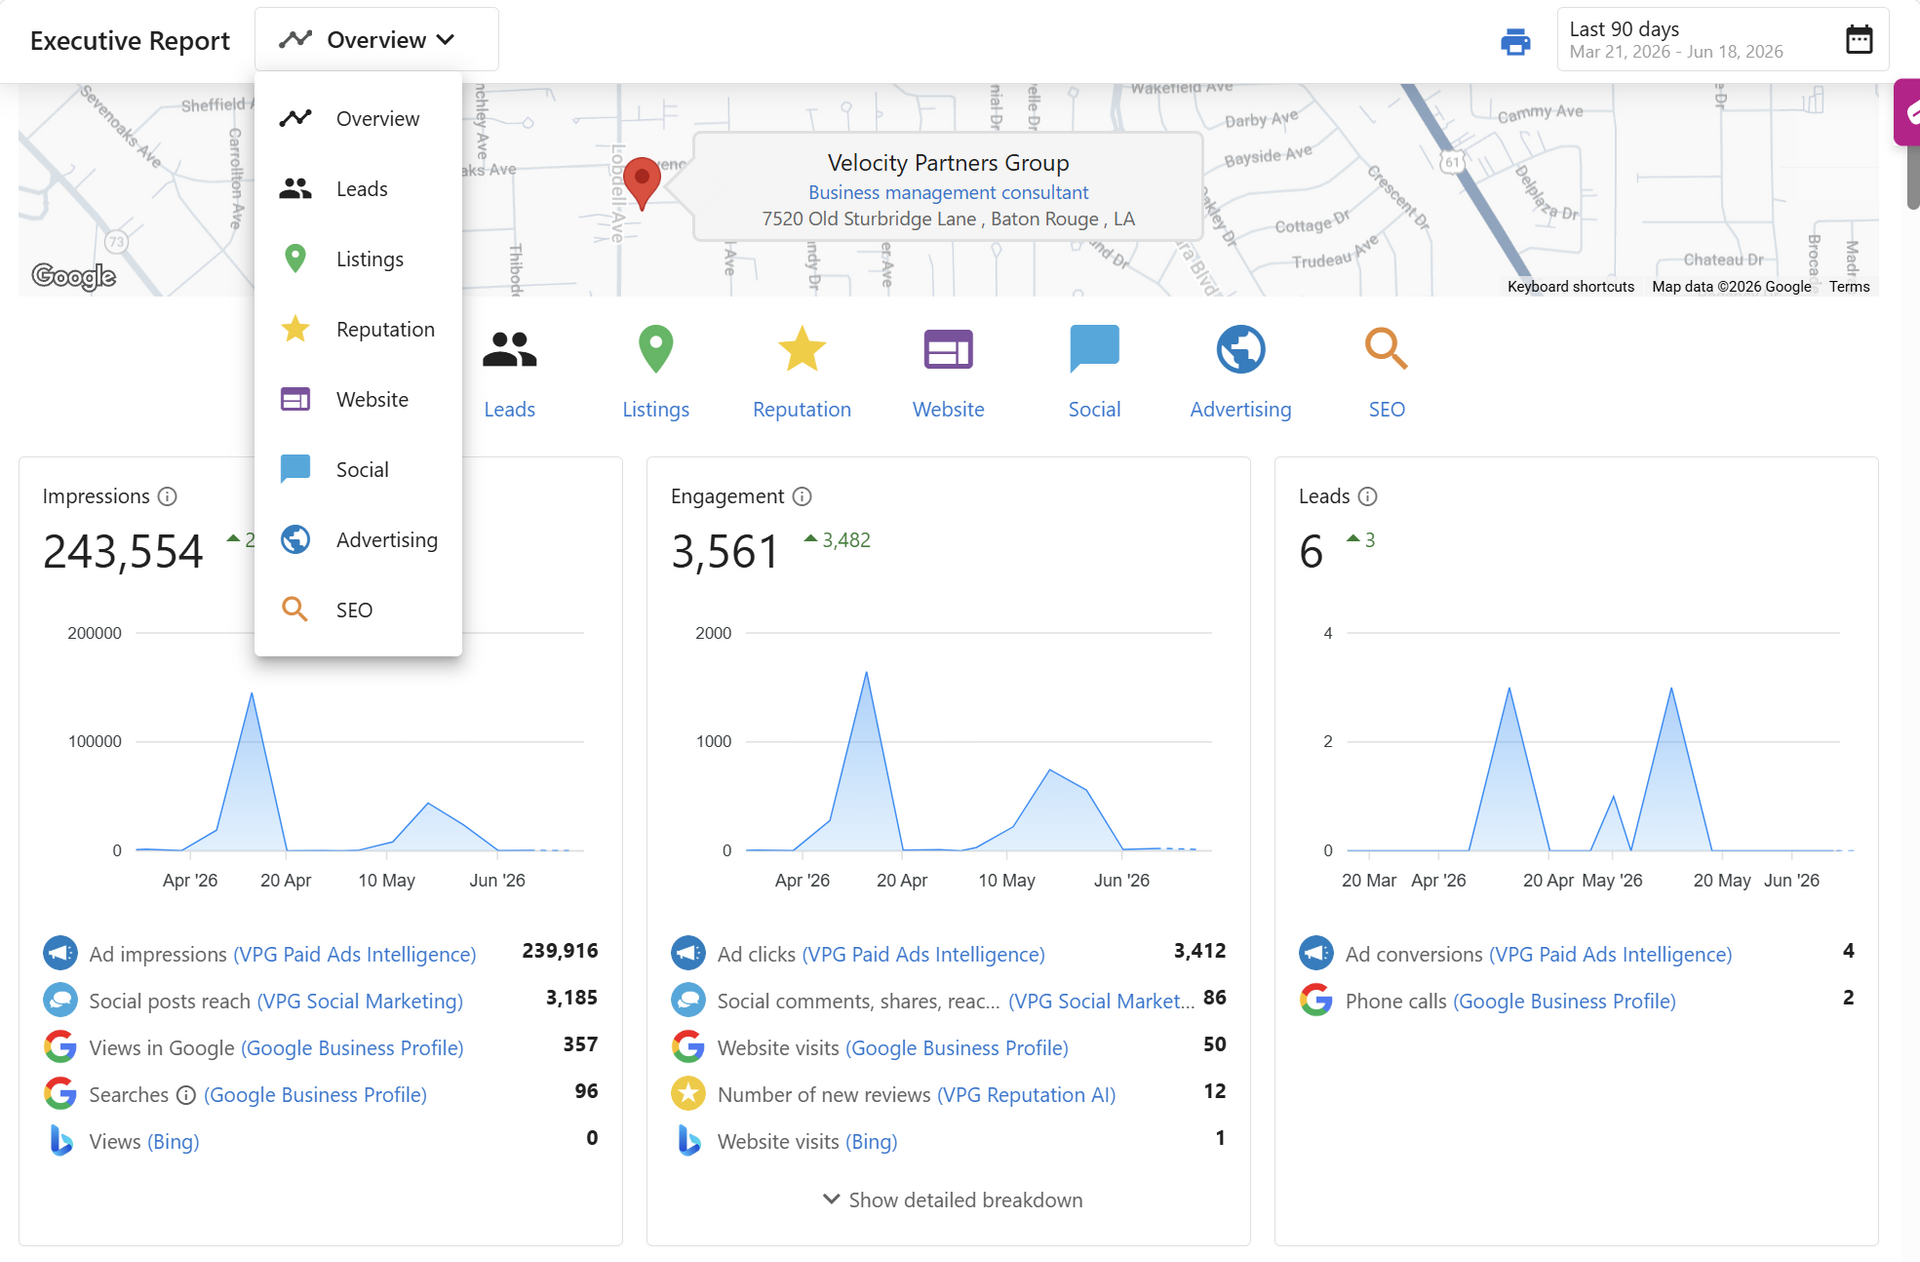
Task: Select Social in the dropdown menu
Action: point(358,469)
